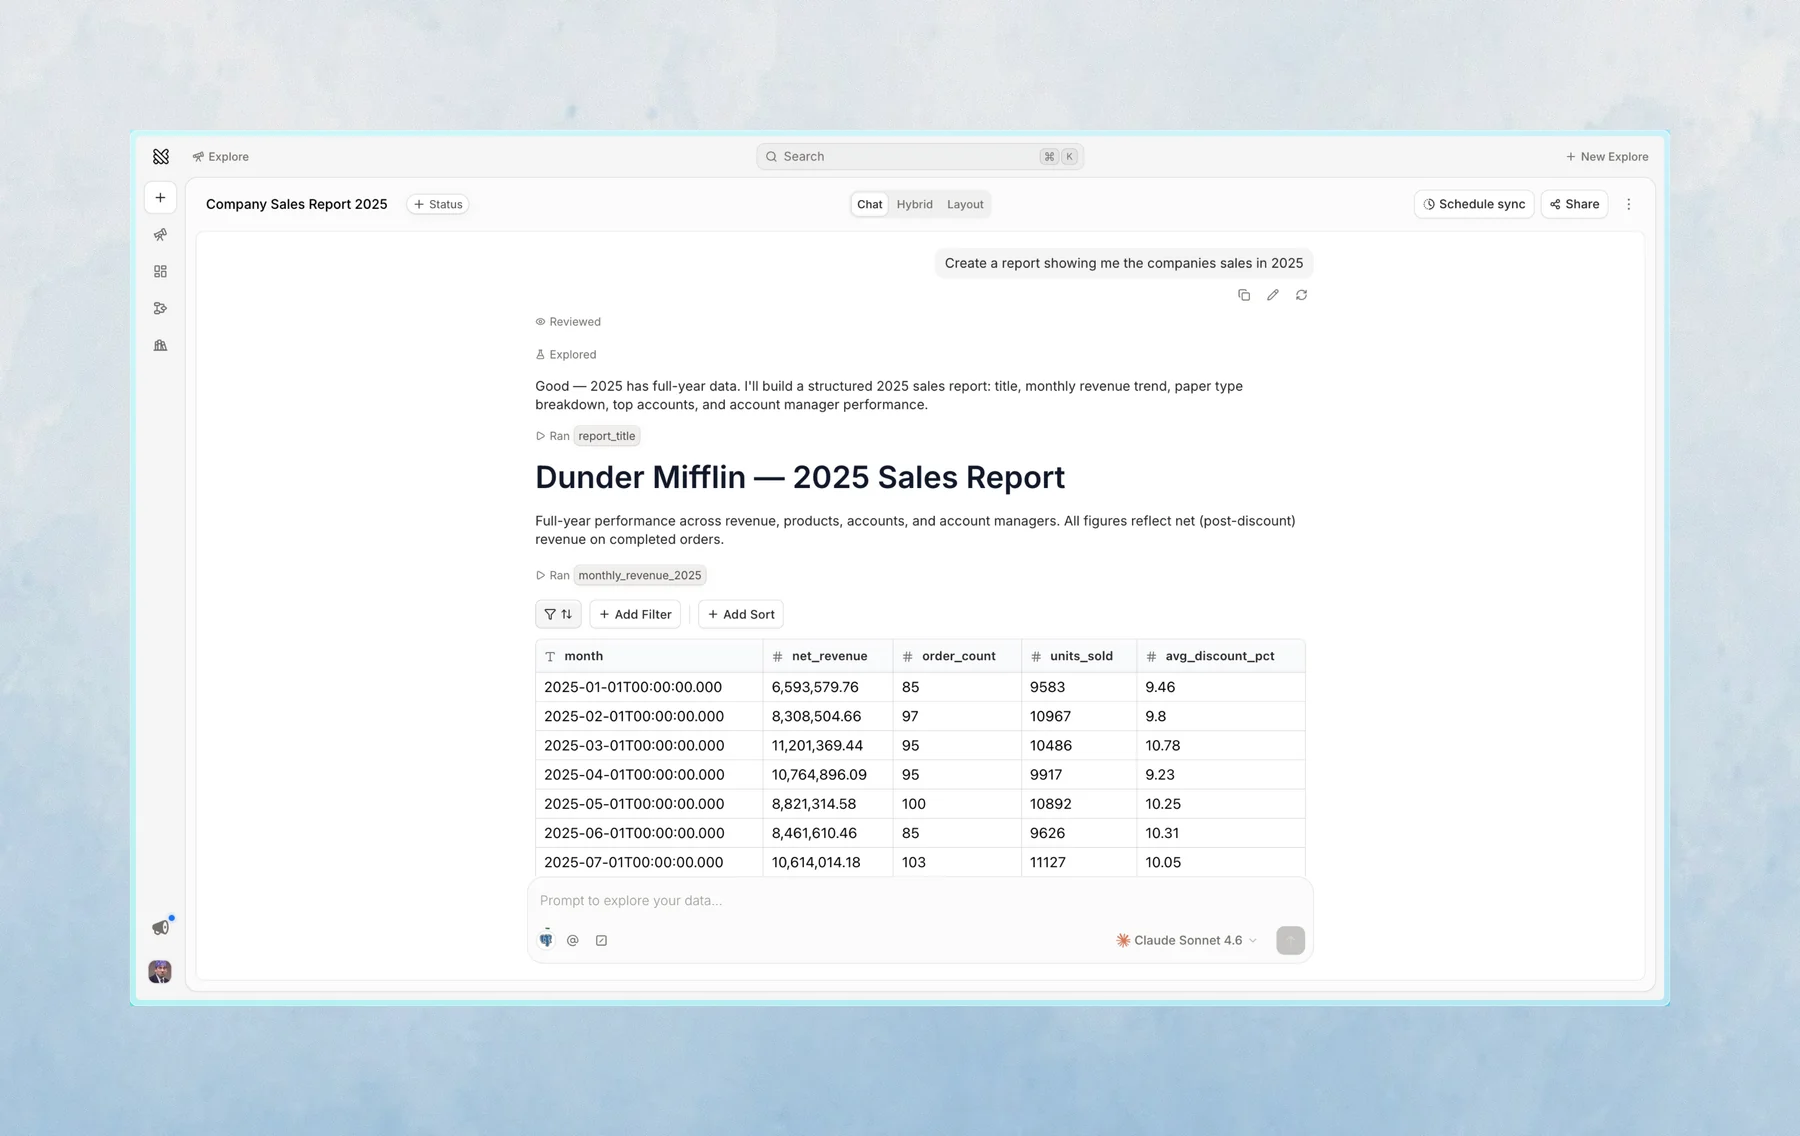Copy the user prompt message
This screenshot has width=1800, height=1136.
tap(1244, 295)
